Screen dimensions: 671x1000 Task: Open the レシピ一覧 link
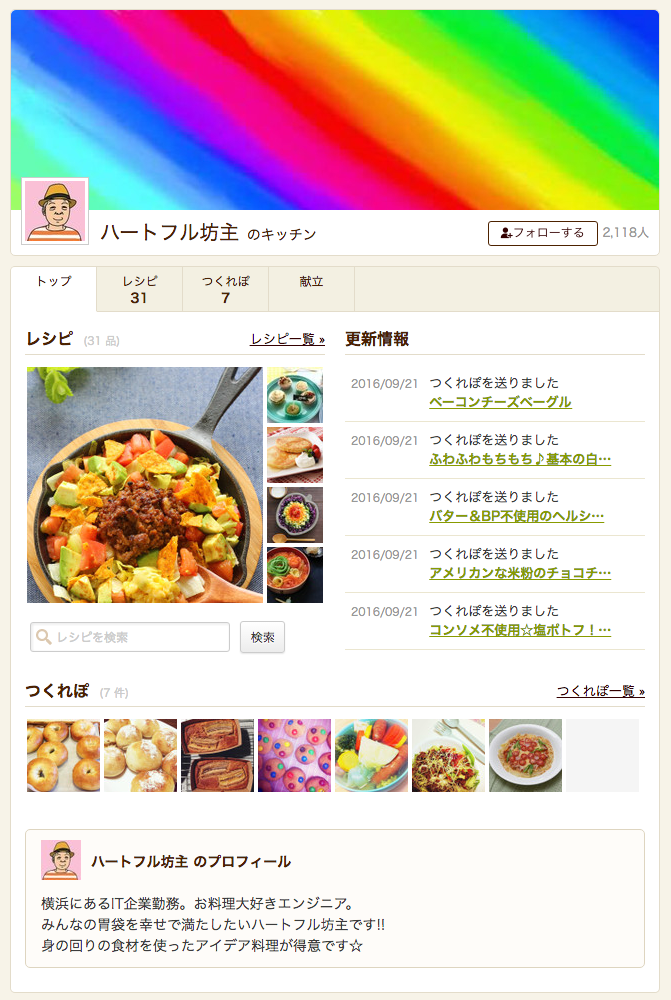(287, 339)
